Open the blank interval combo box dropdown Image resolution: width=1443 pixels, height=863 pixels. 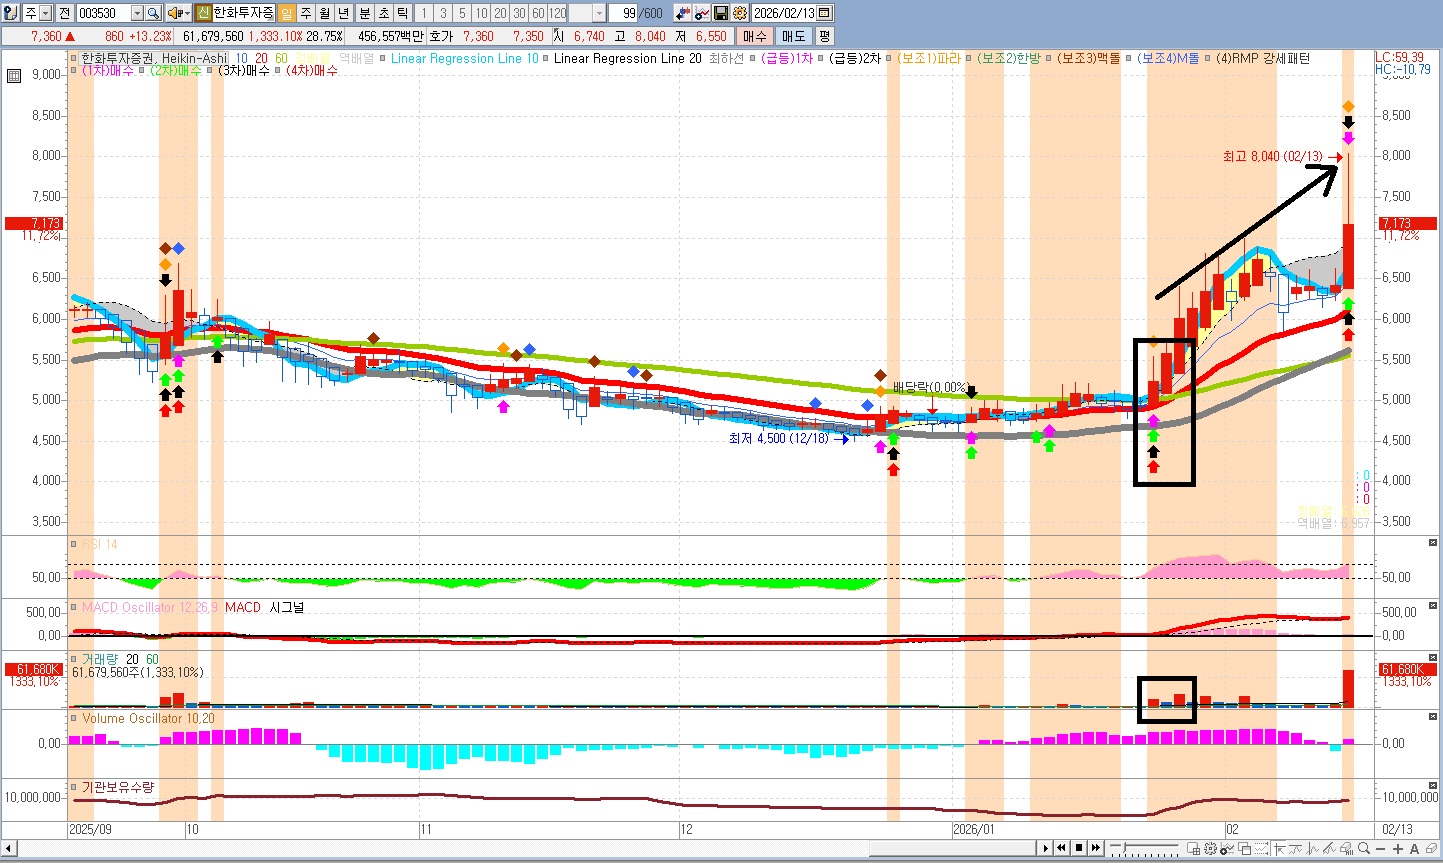tap(599, 13)
